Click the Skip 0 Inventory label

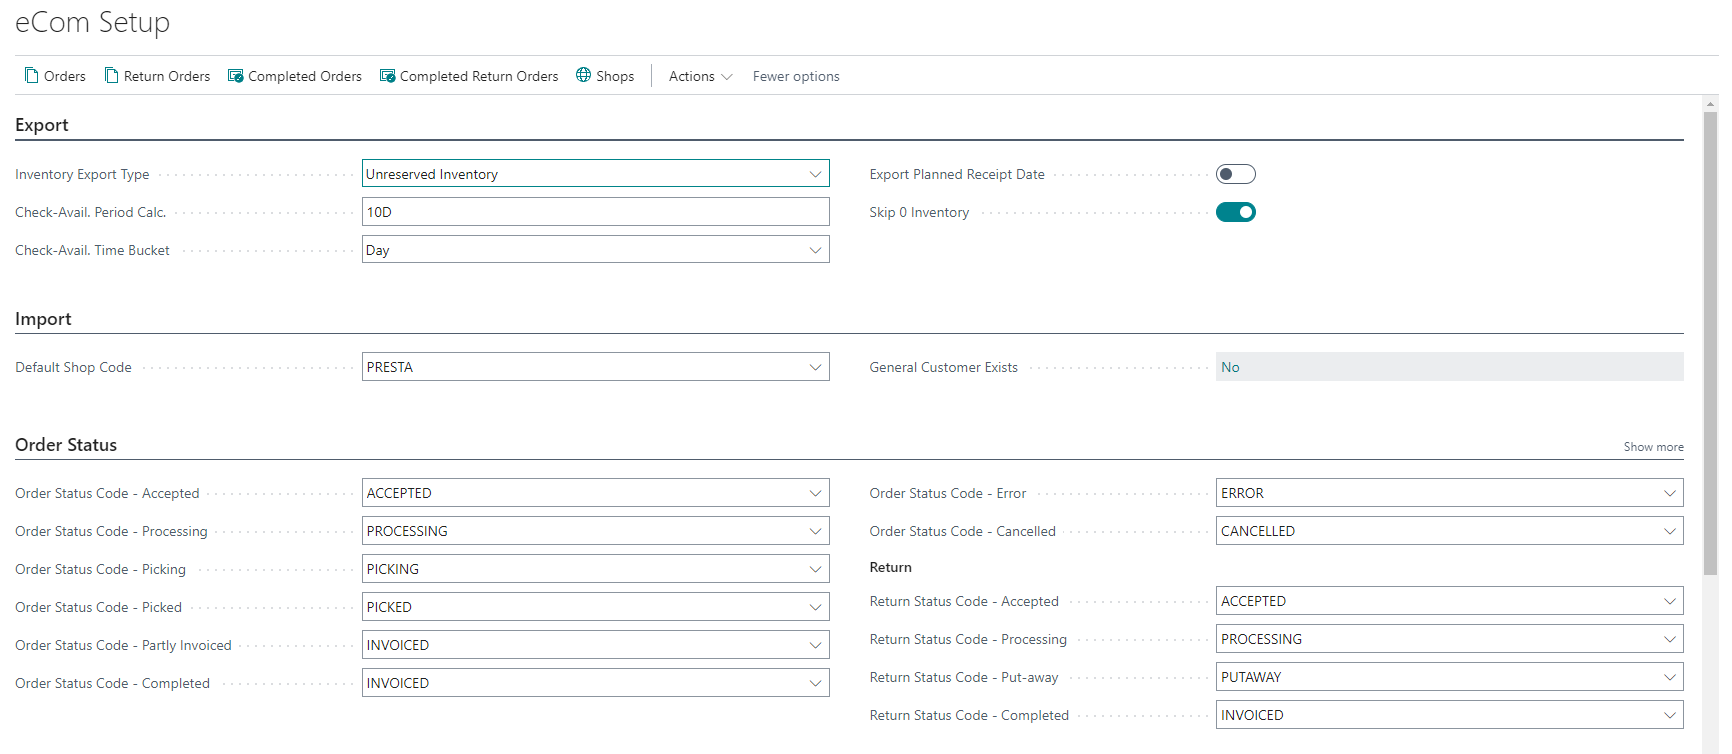point(919,212)
